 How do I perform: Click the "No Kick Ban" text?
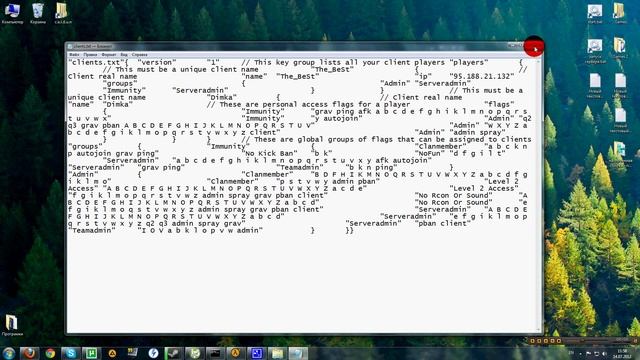click(269, 153)
